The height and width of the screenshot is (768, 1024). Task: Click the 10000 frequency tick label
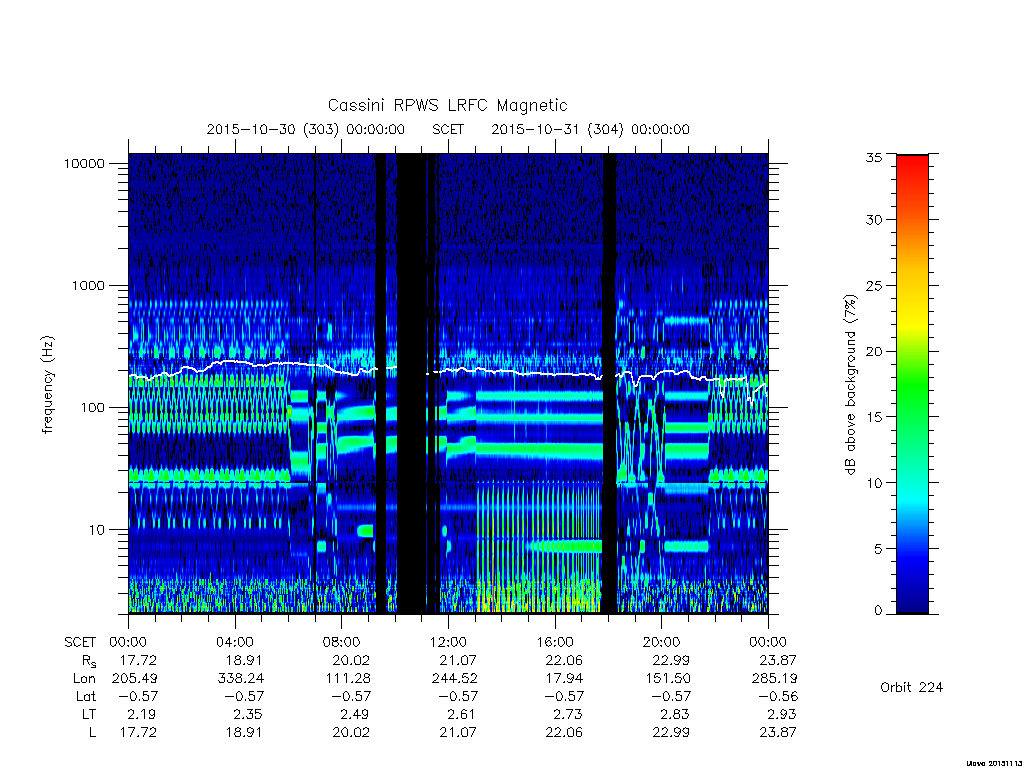84,163
